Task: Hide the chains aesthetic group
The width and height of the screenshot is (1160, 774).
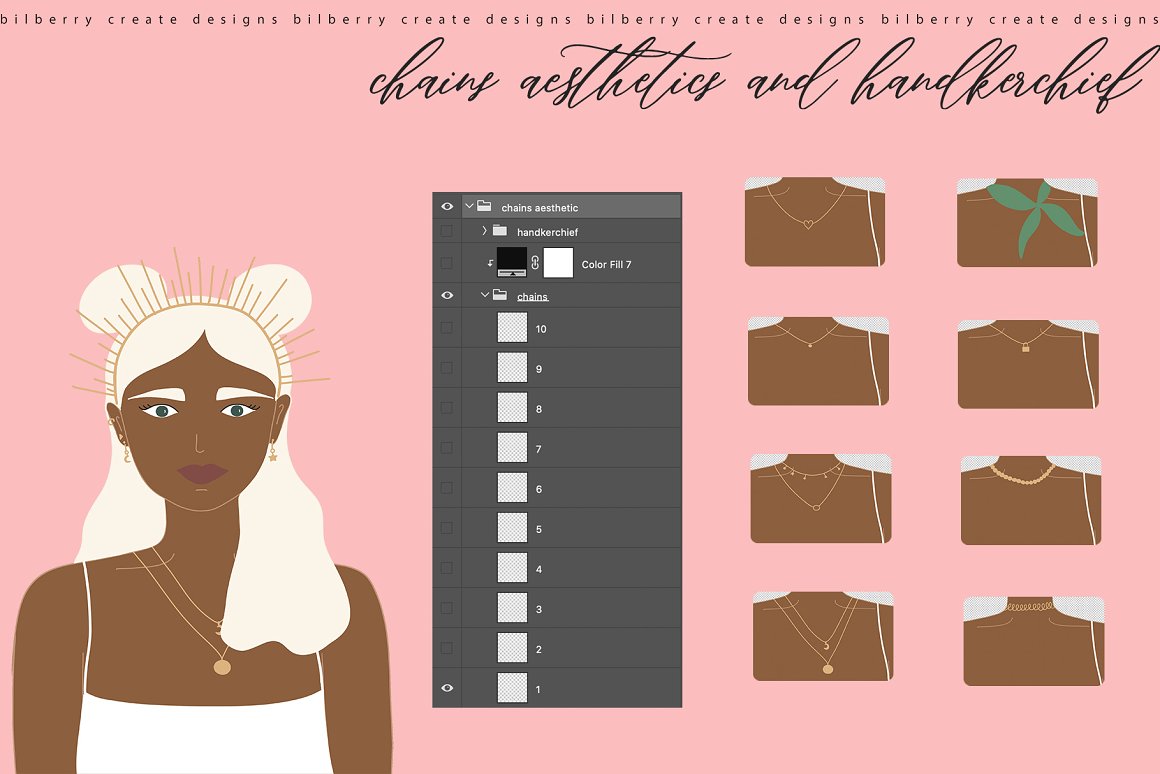Action: [x=447, y=207]
